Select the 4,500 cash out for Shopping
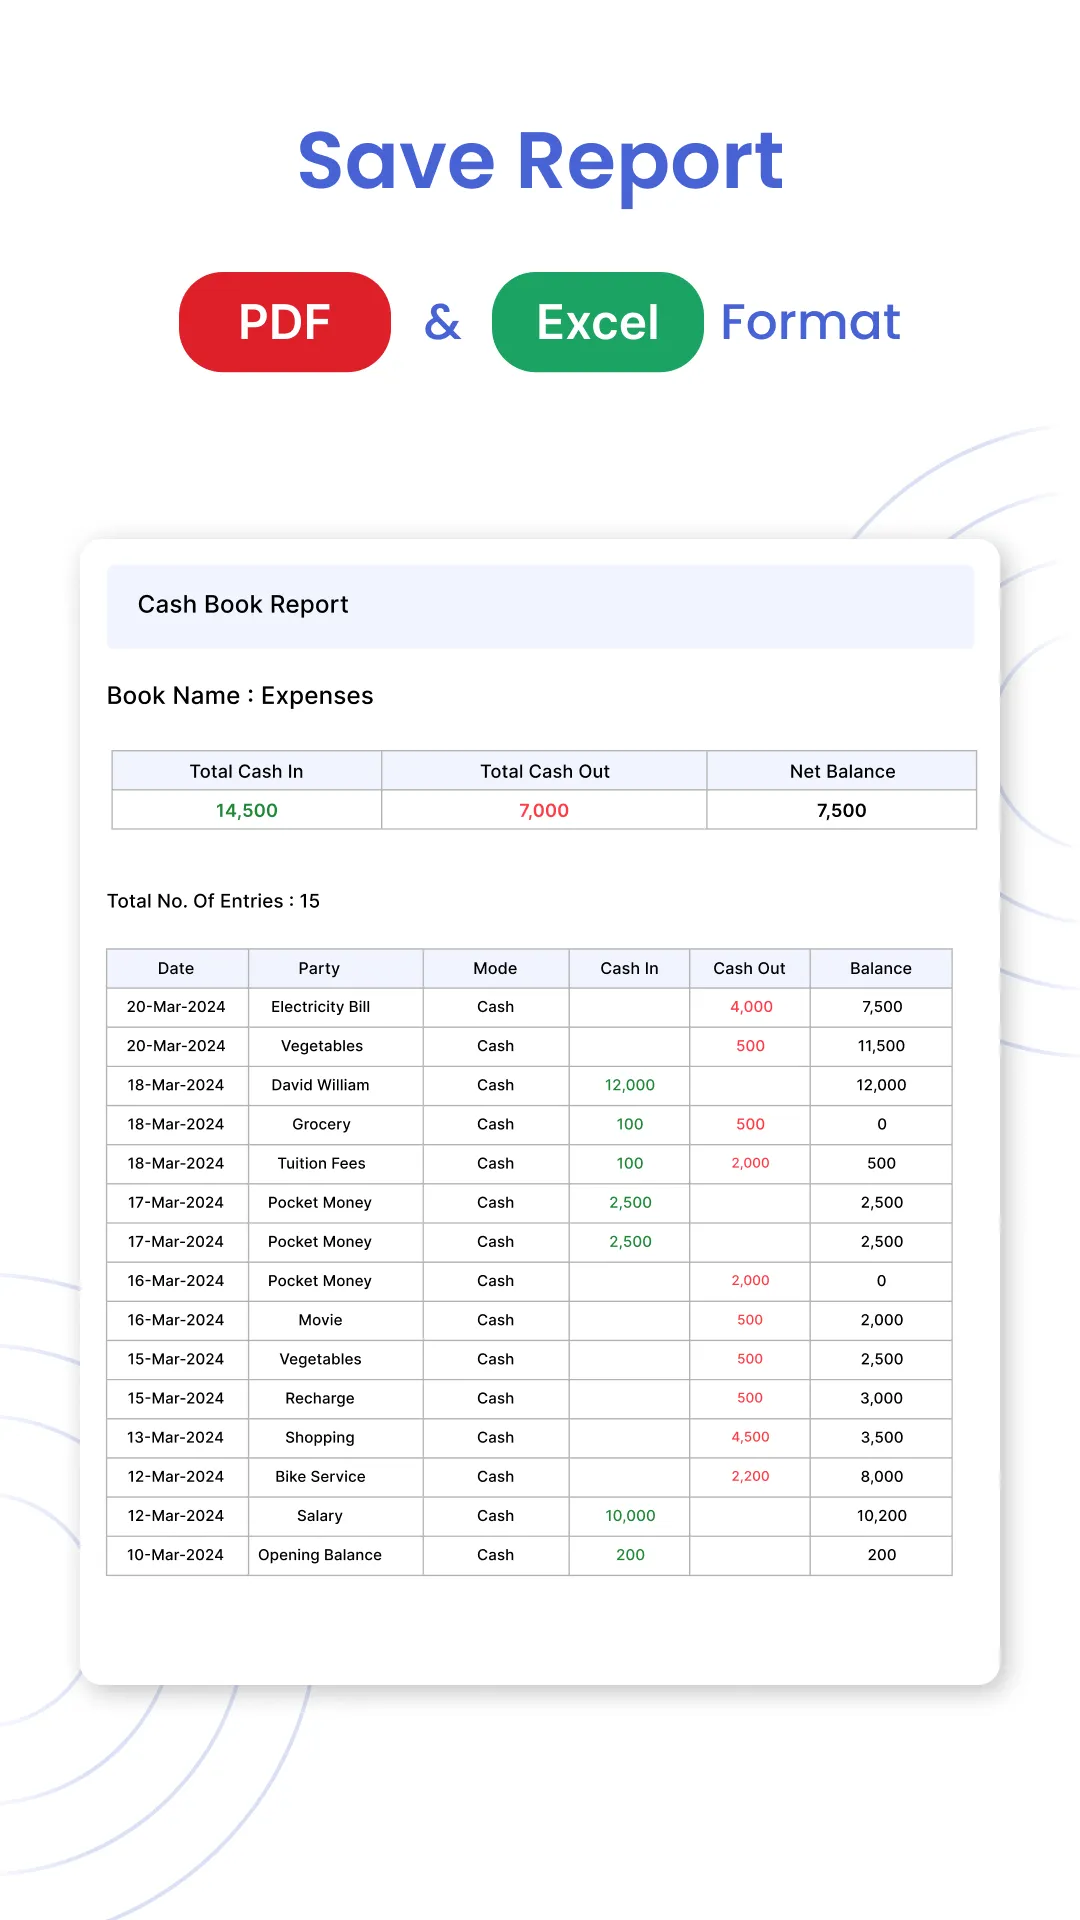Viewport: 1080px width, 1920px height. tap(750, 1437)
